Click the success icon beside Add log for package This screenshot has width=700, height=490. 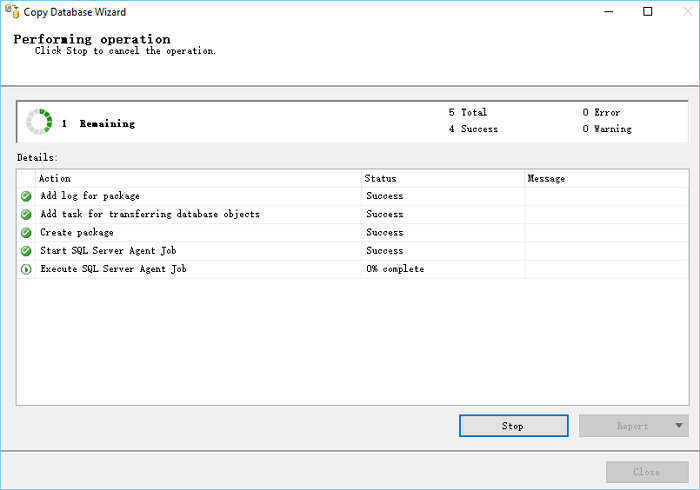pos(26,196)
